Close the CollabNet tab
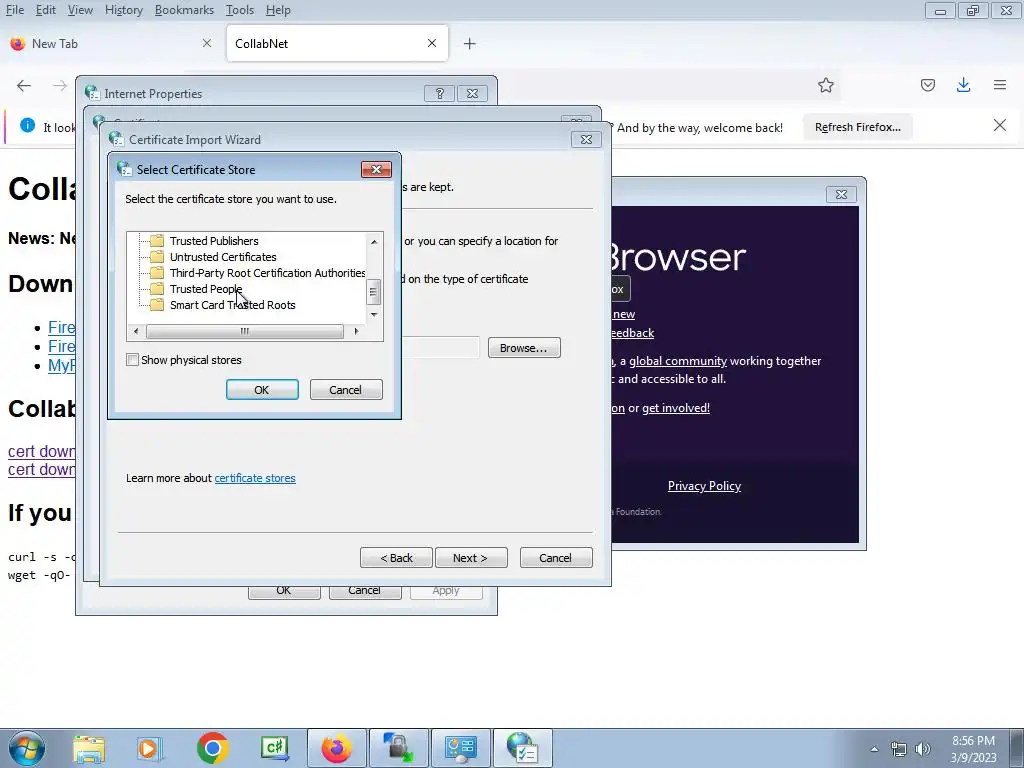 [x=432, y=43]
